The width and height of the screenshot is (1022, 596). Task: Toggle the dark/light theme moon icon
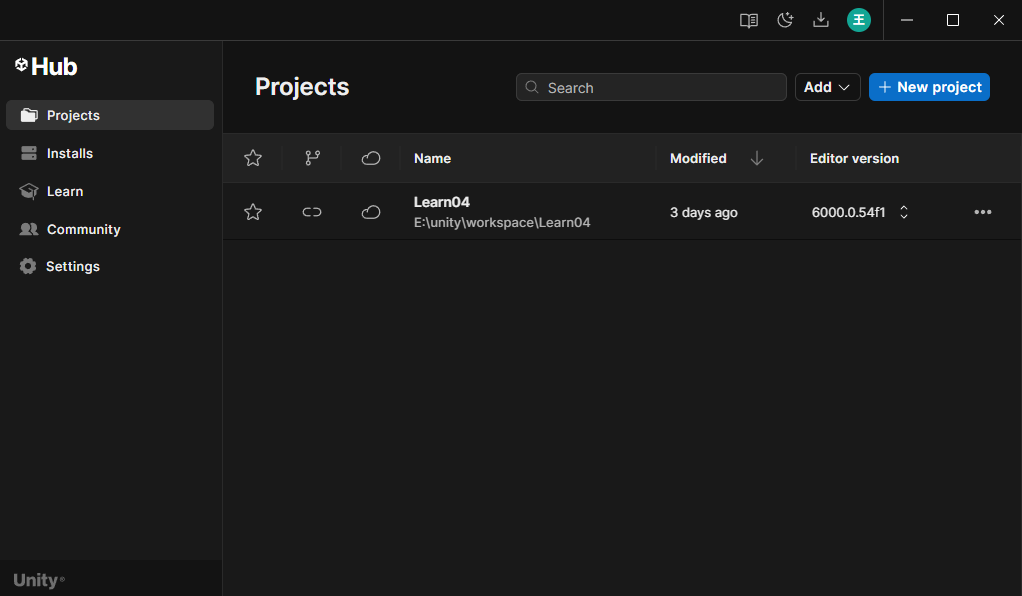[x=785, y=20]
